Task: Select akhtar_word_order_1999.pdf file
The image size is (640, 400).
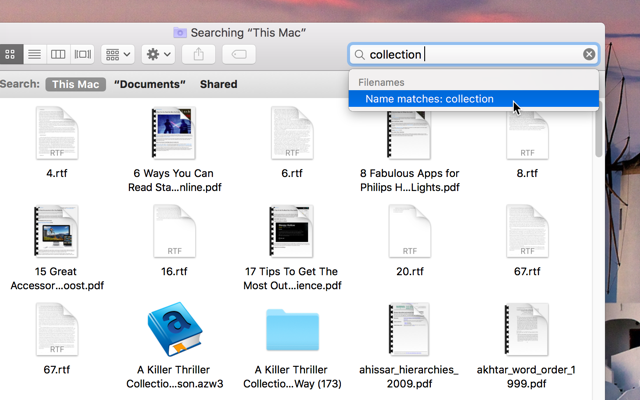Action: point(526,330)
